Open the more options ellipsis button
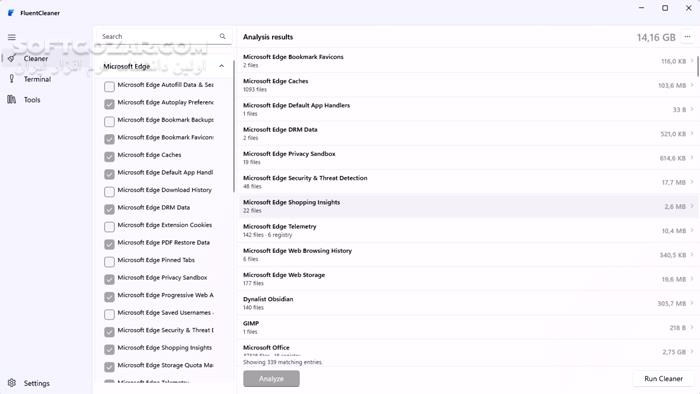This screenshot has height=394, width=700. 688,37
